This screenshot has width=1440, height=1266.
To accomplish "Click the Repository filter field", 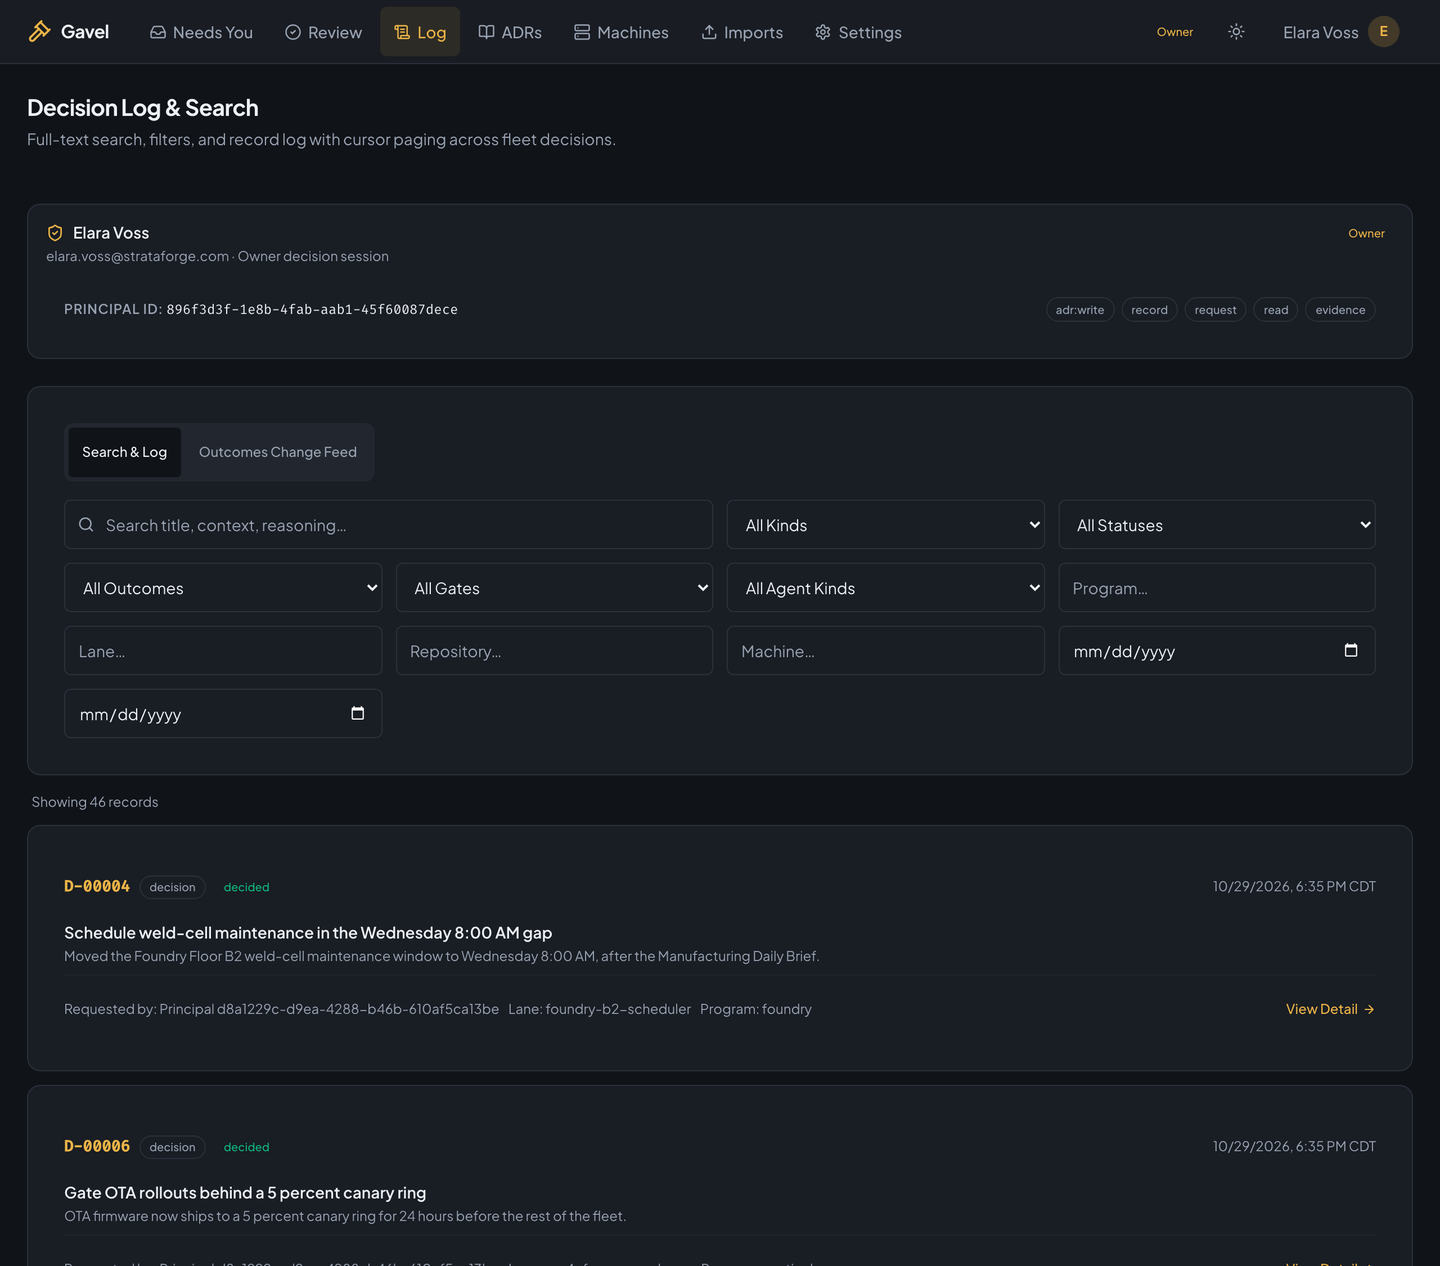I will [x=555, y=651].
